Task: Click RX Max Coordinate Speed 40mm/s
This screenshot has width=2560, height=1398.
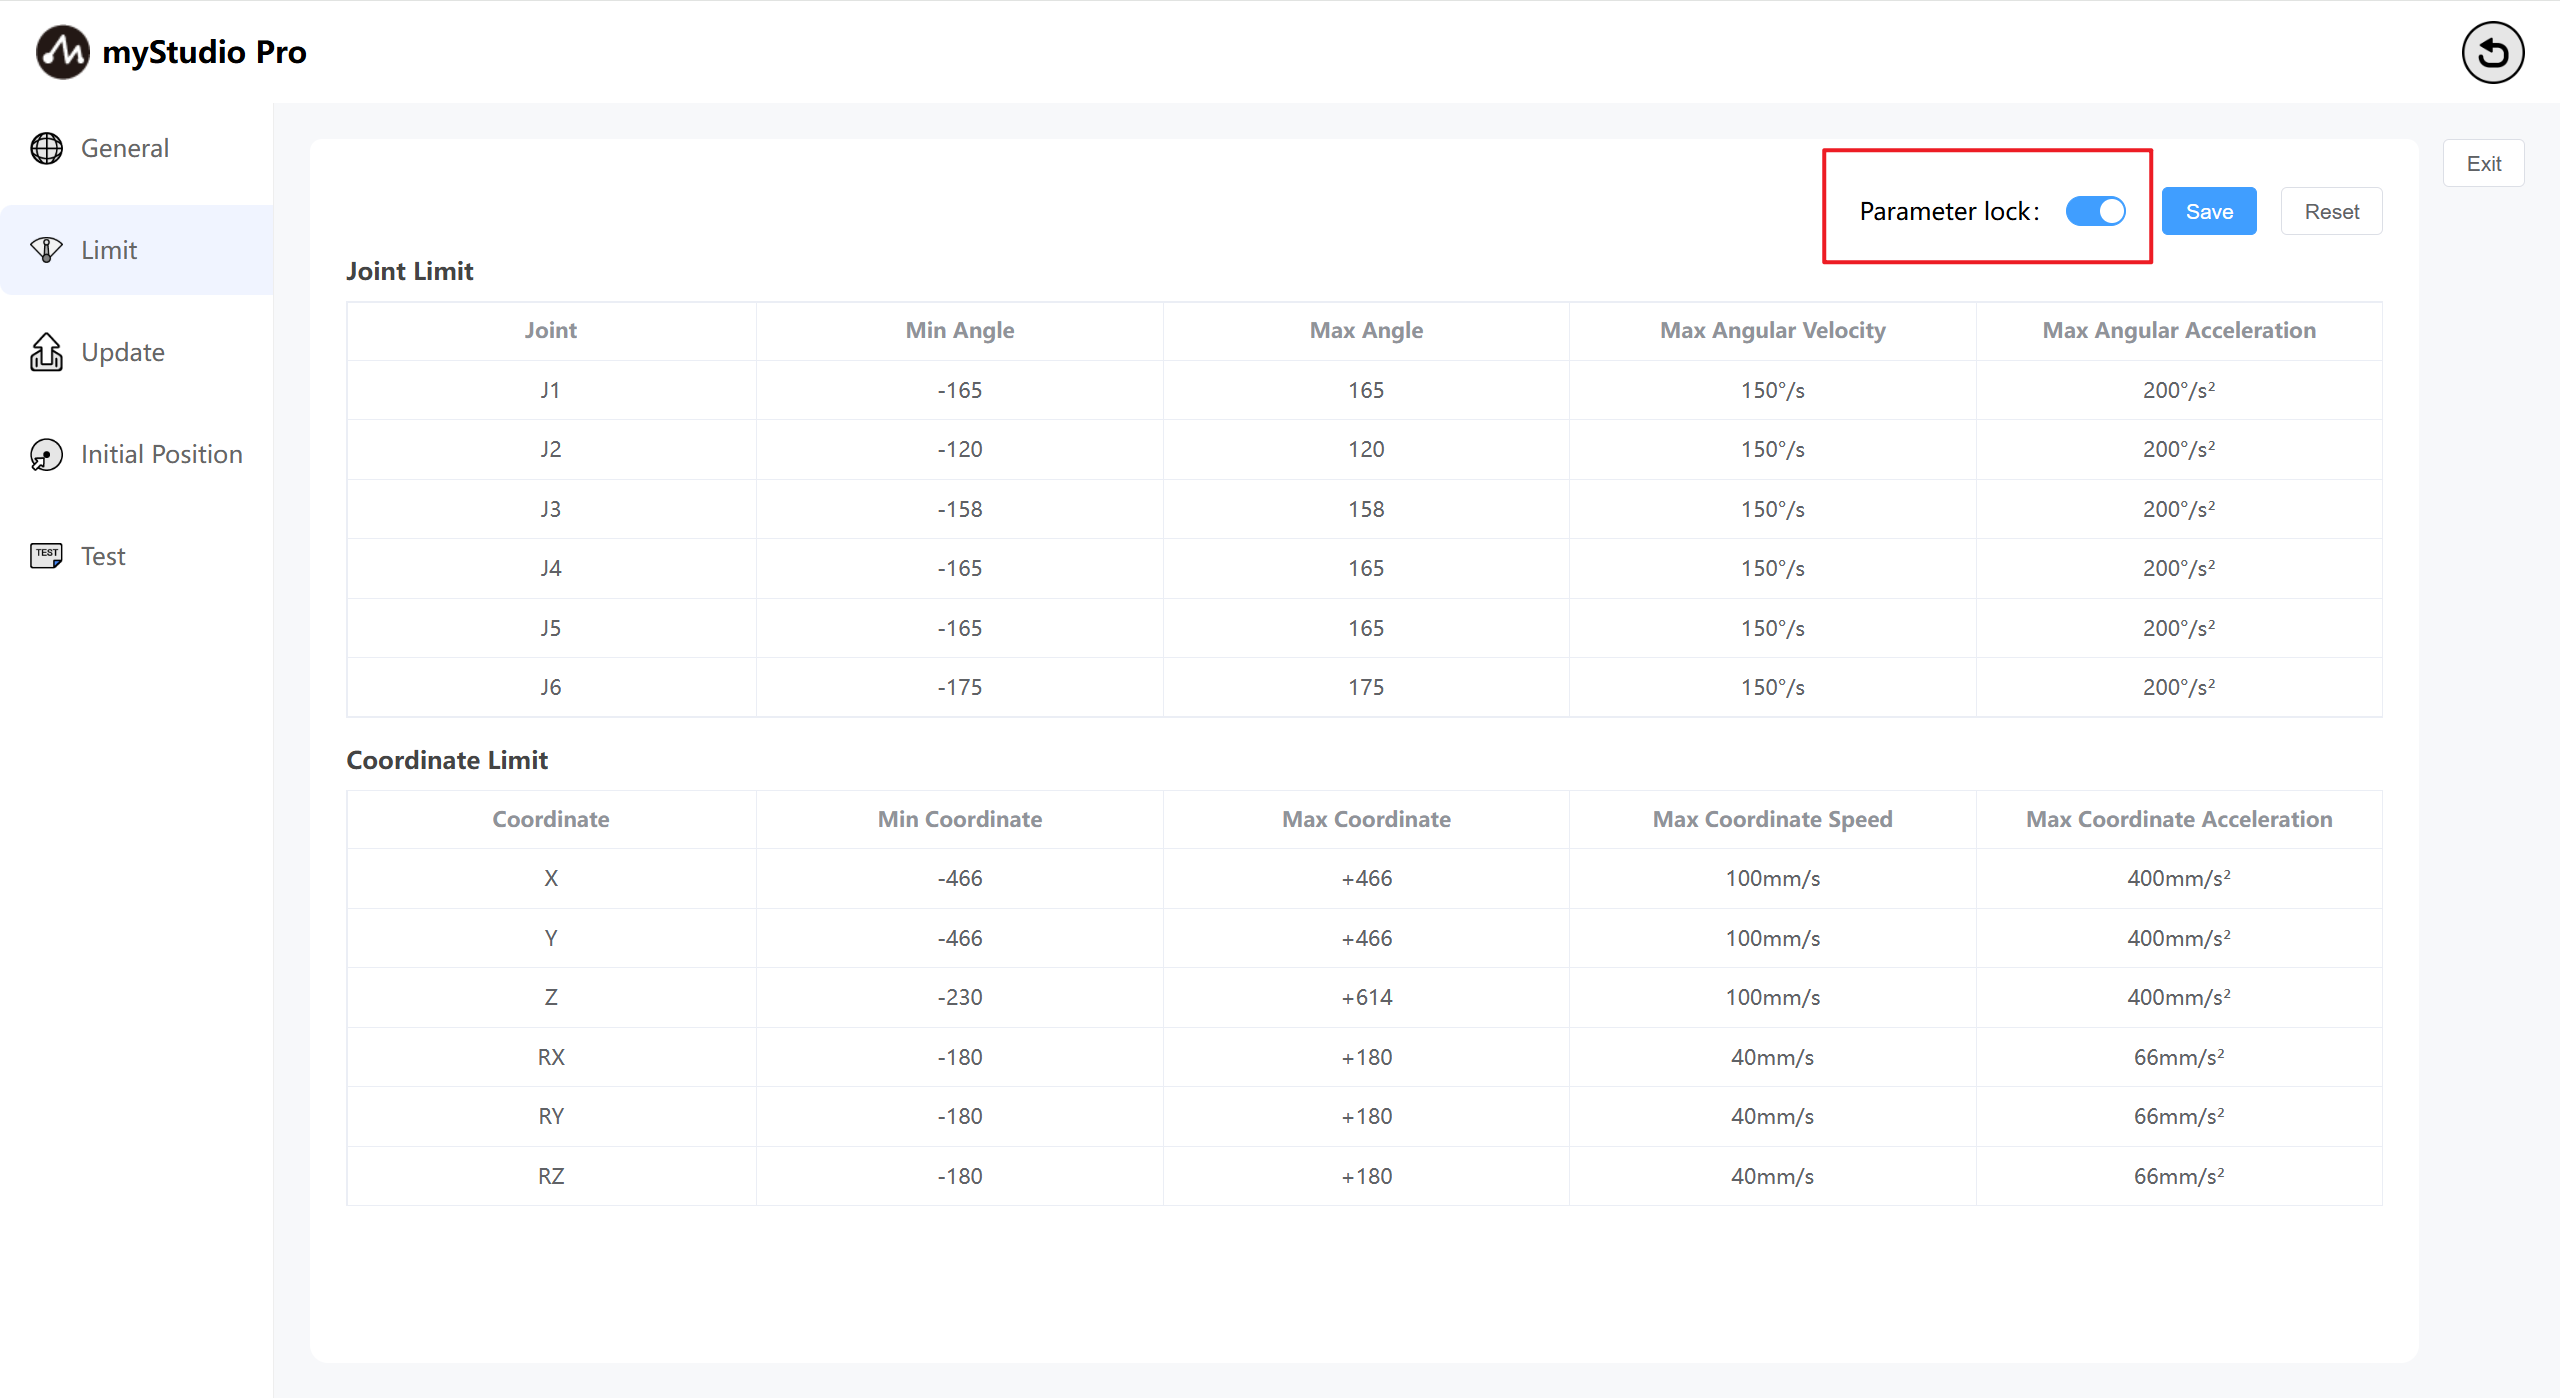Action: pos(1772,1057)
